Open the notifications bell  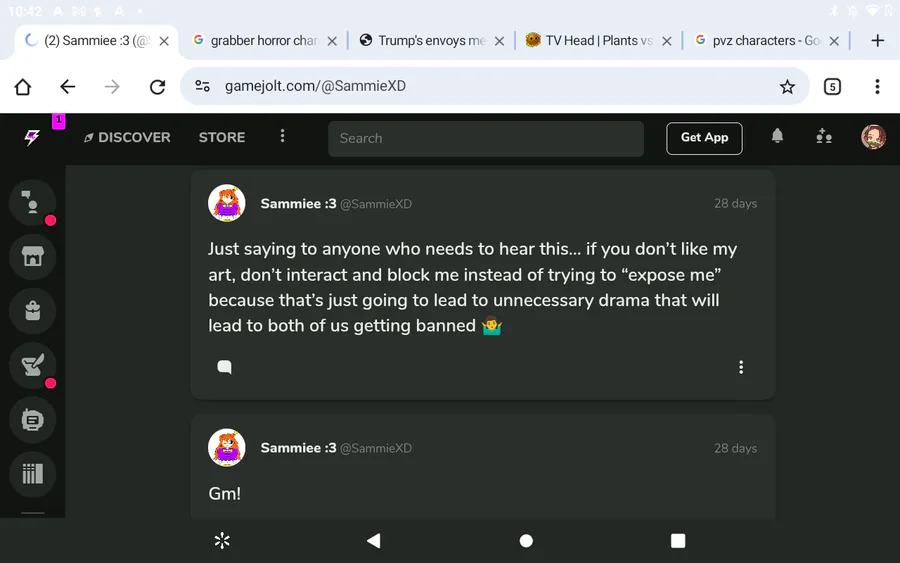777,137
